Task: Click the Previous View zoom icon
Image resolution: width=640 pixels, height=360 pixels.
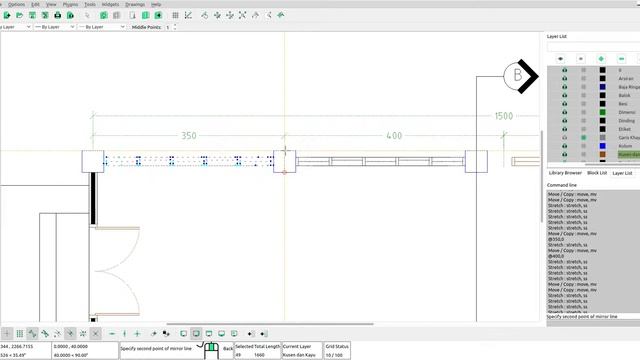Action: pos(256,16)
